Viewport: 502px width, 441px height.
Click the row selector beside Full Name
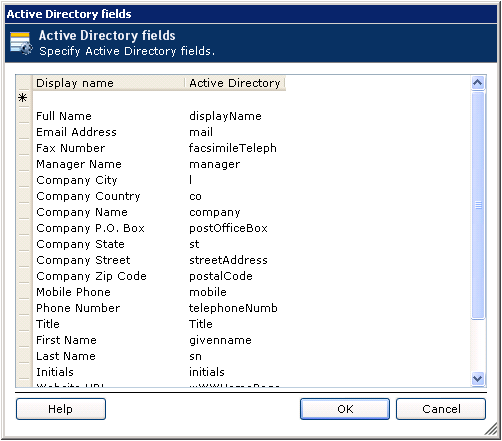pos(24,115)
